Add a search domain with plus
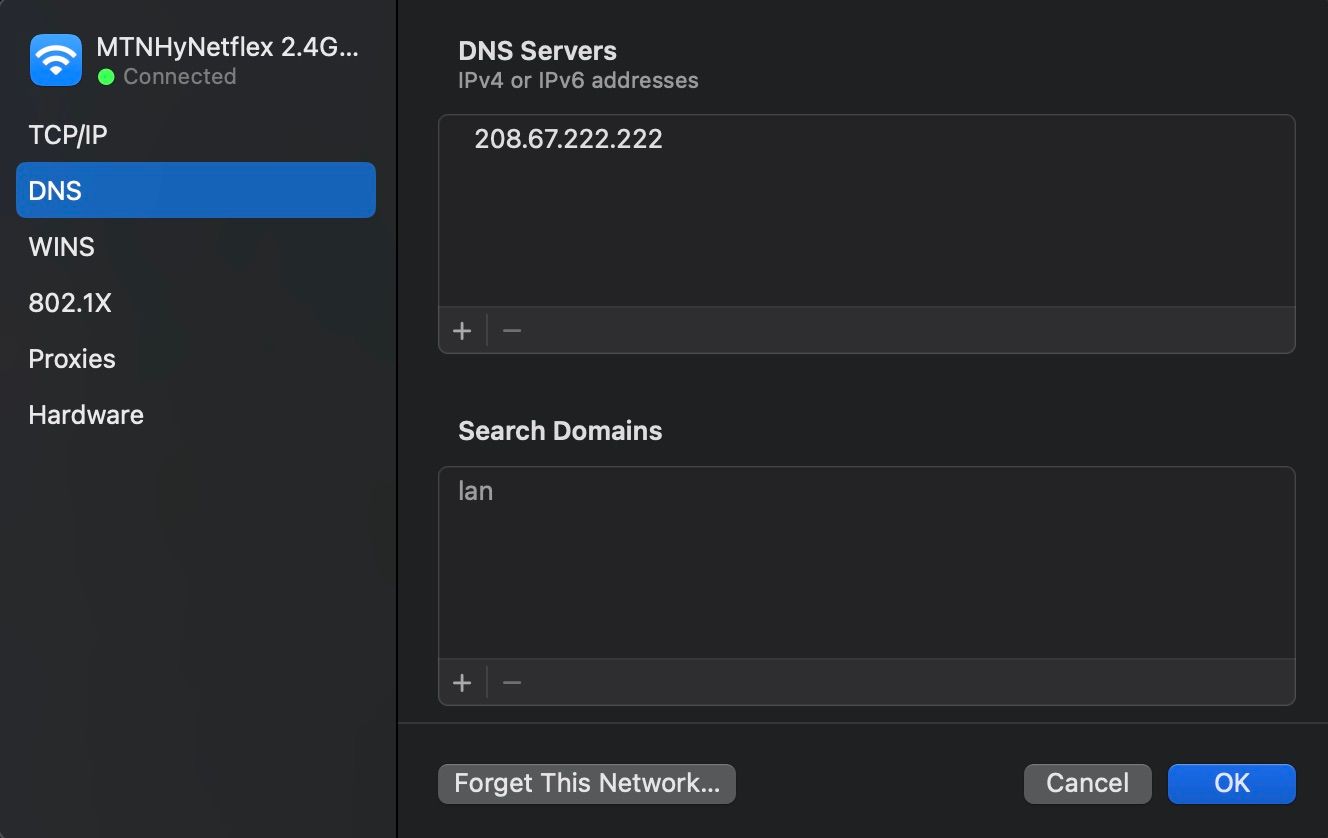Viewport: 1328px width, 838px height. click(462, 683)
